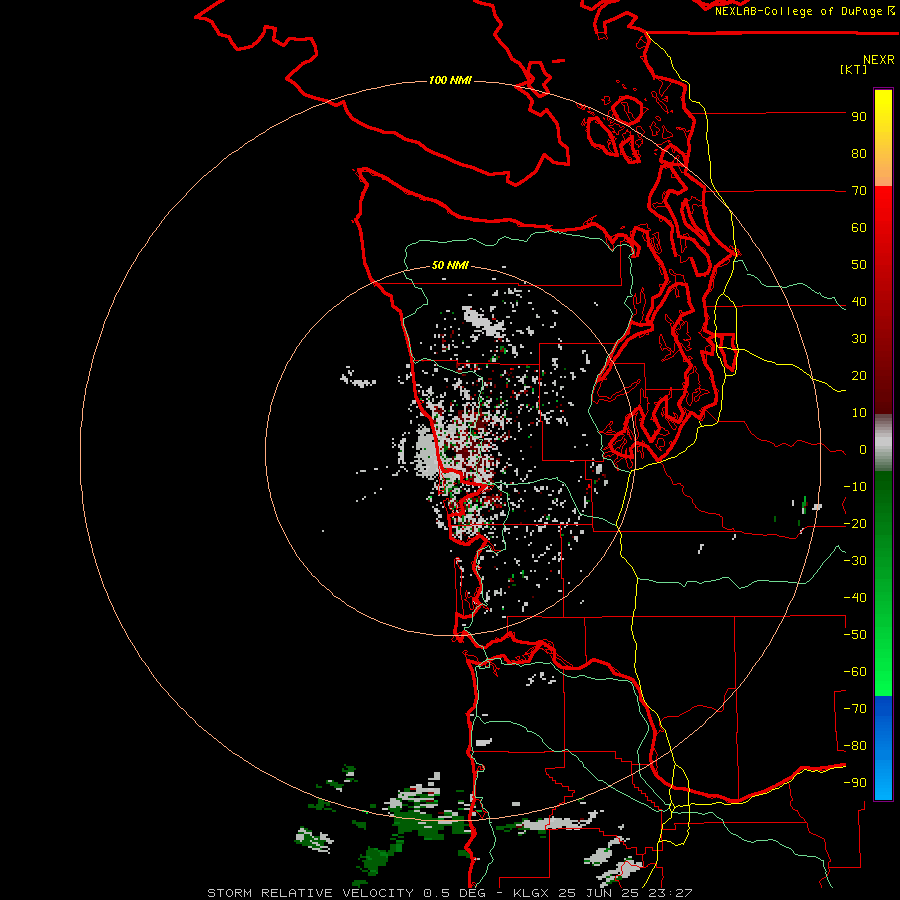Viewport: 900px width, 900px height.
Task: Click the -70 knot scale label
Action: pyautogui.click(x=855, y=709)
